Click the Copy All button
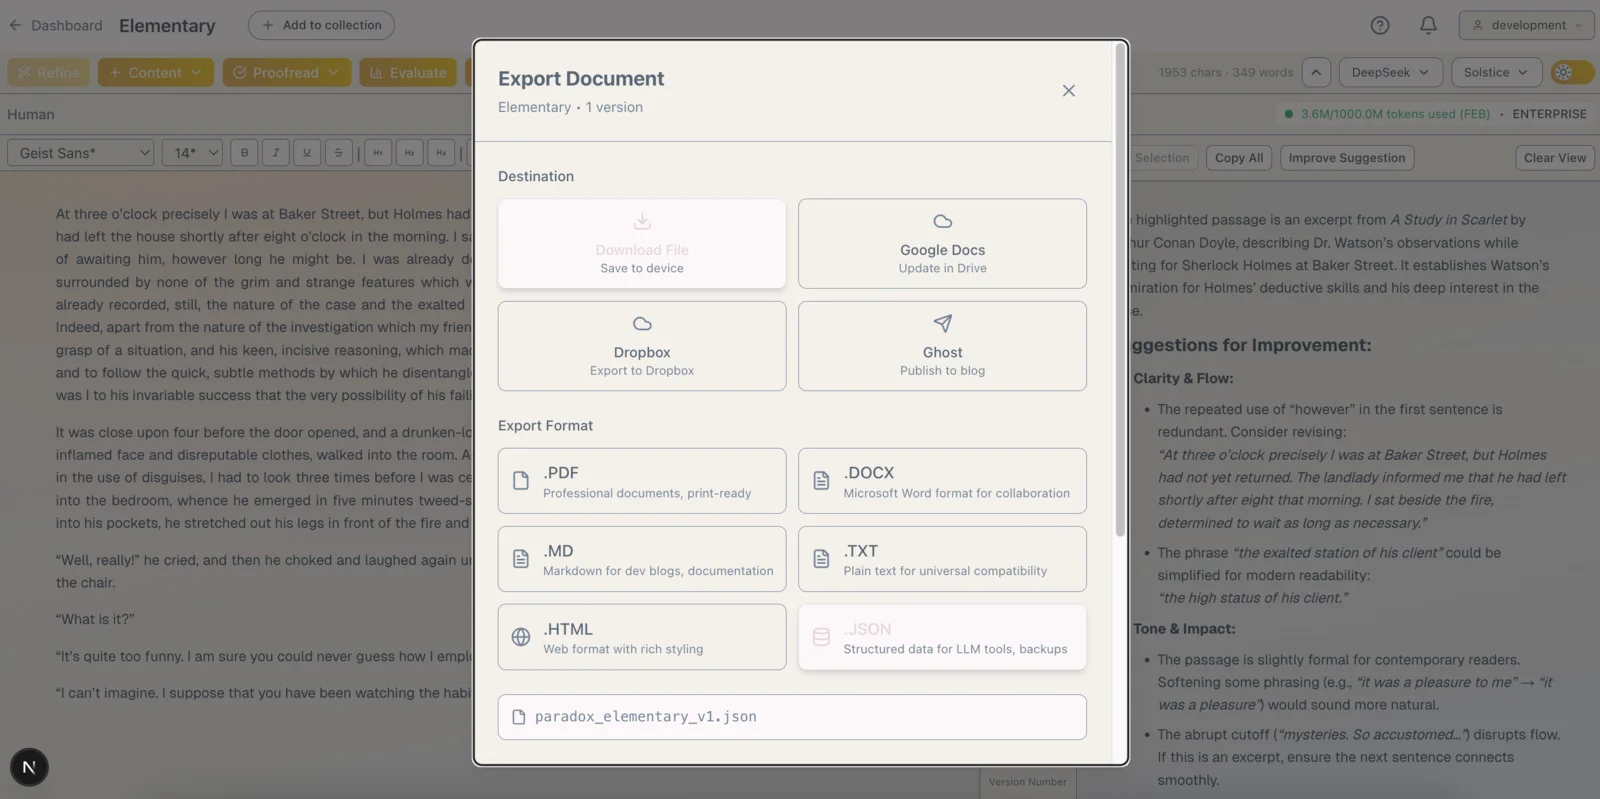Screen dimensions: 1600x799 [x=1239, y=158]
